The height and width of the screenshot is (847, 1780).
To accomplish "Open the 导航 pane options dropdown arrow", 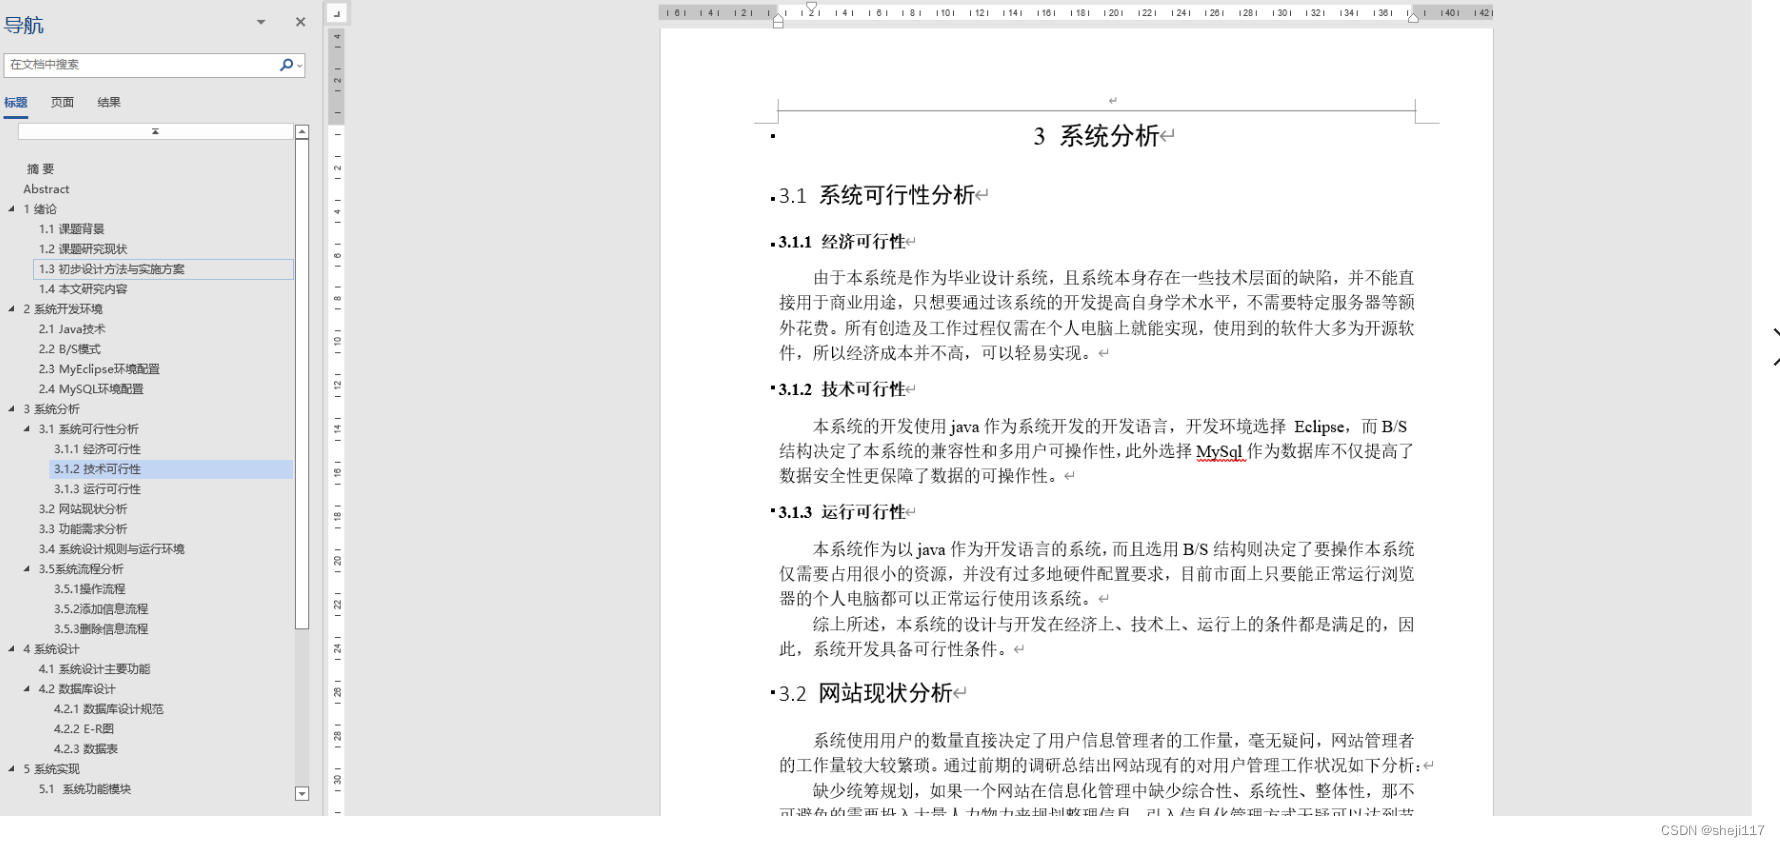I will click(x=261, y=22).
